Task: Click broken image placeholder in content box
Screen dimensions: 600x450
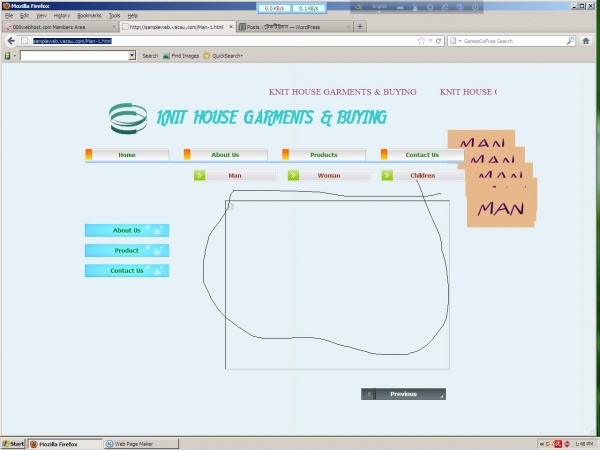Action: (x=230, y=206)
